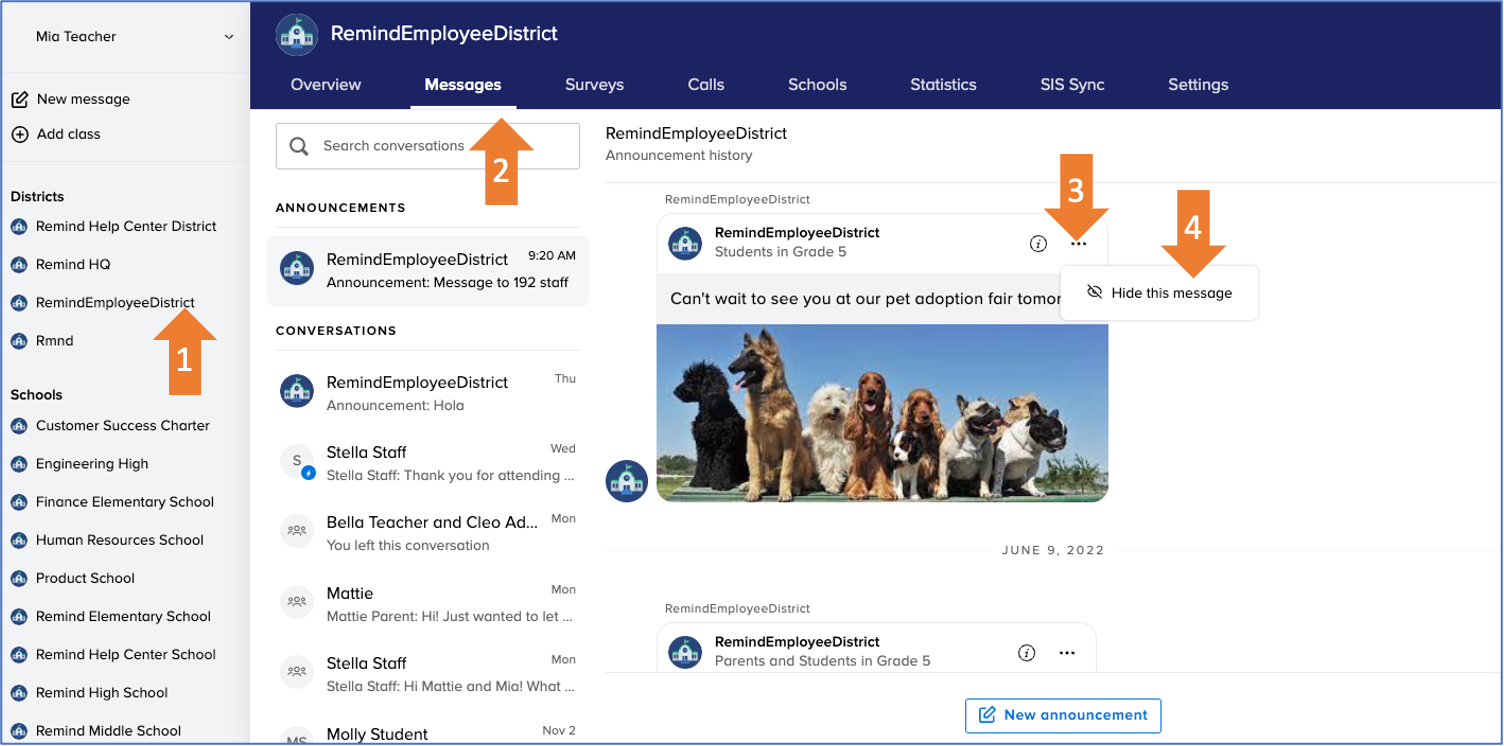
Task: Open three-dot menu on Parents and Students message
Action: (x=1067, y=653)
